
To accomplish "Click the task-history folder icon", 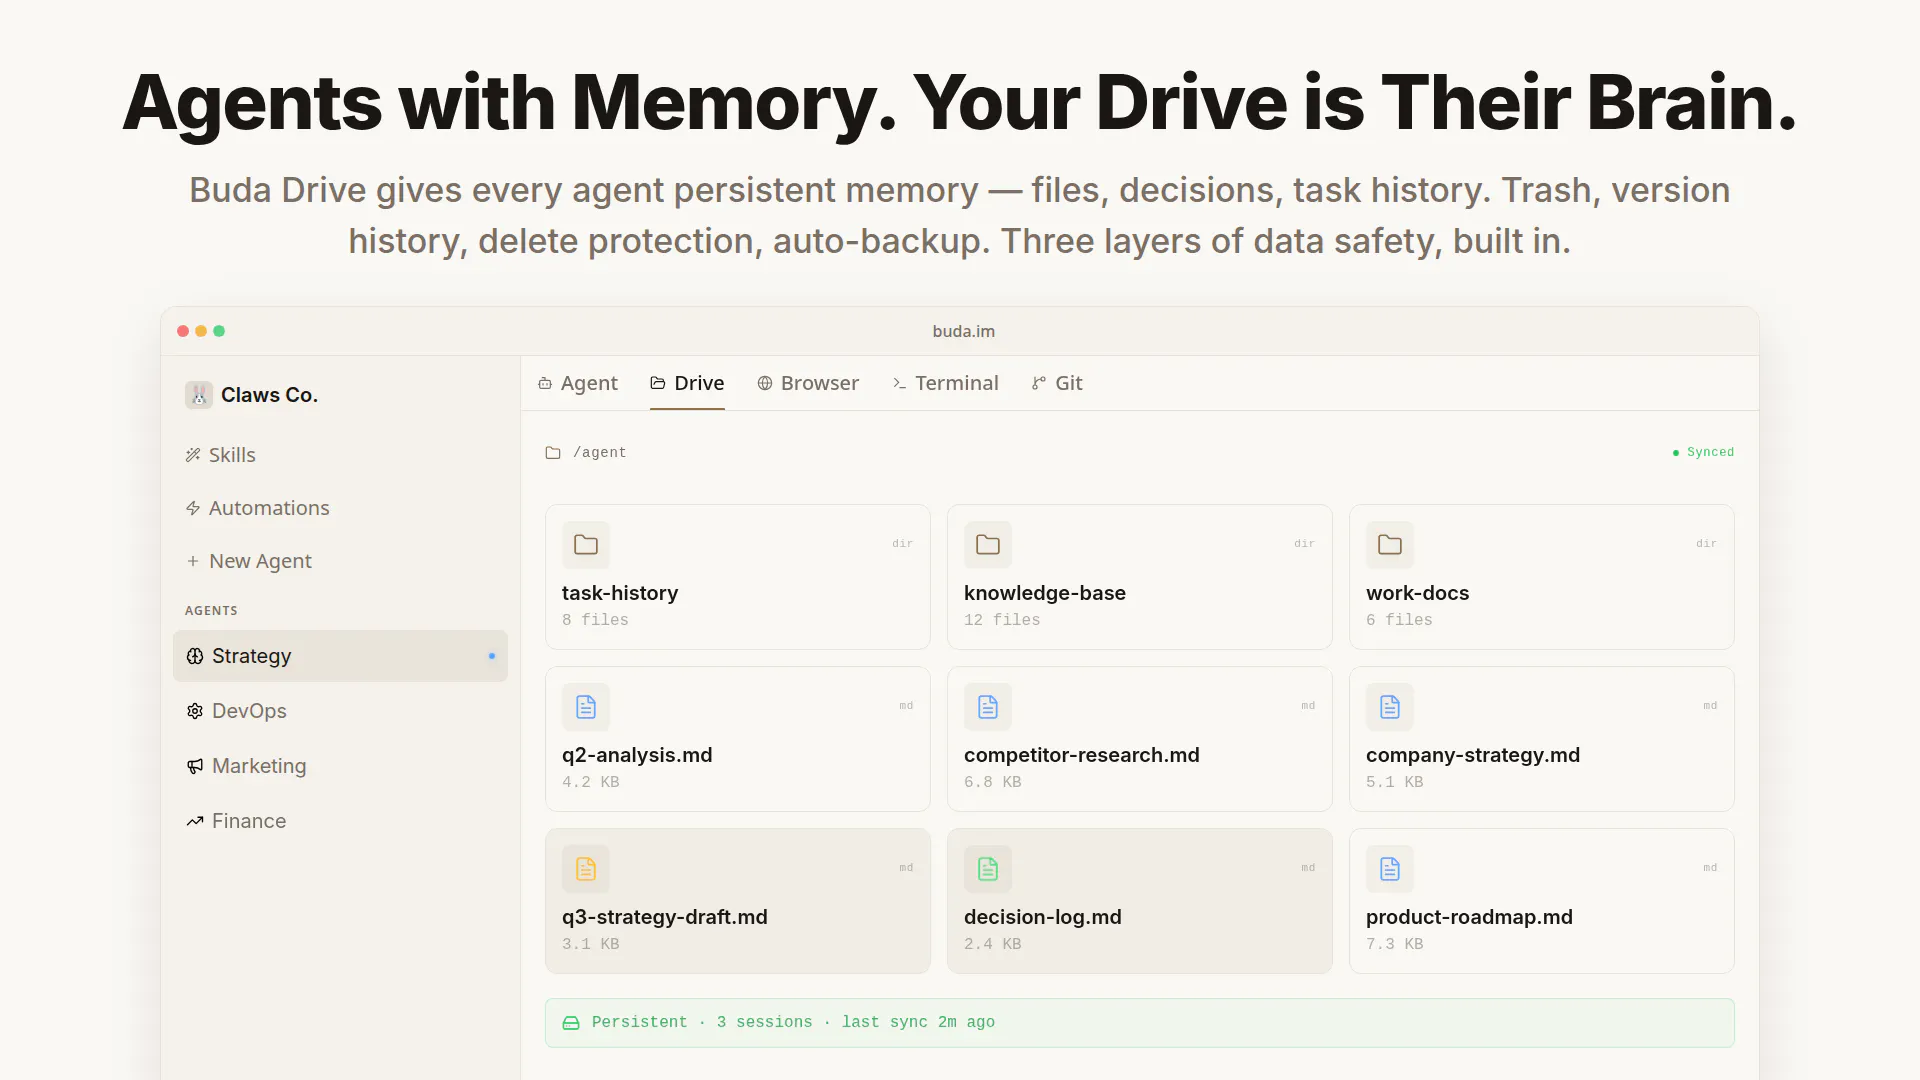I will 586,545.
